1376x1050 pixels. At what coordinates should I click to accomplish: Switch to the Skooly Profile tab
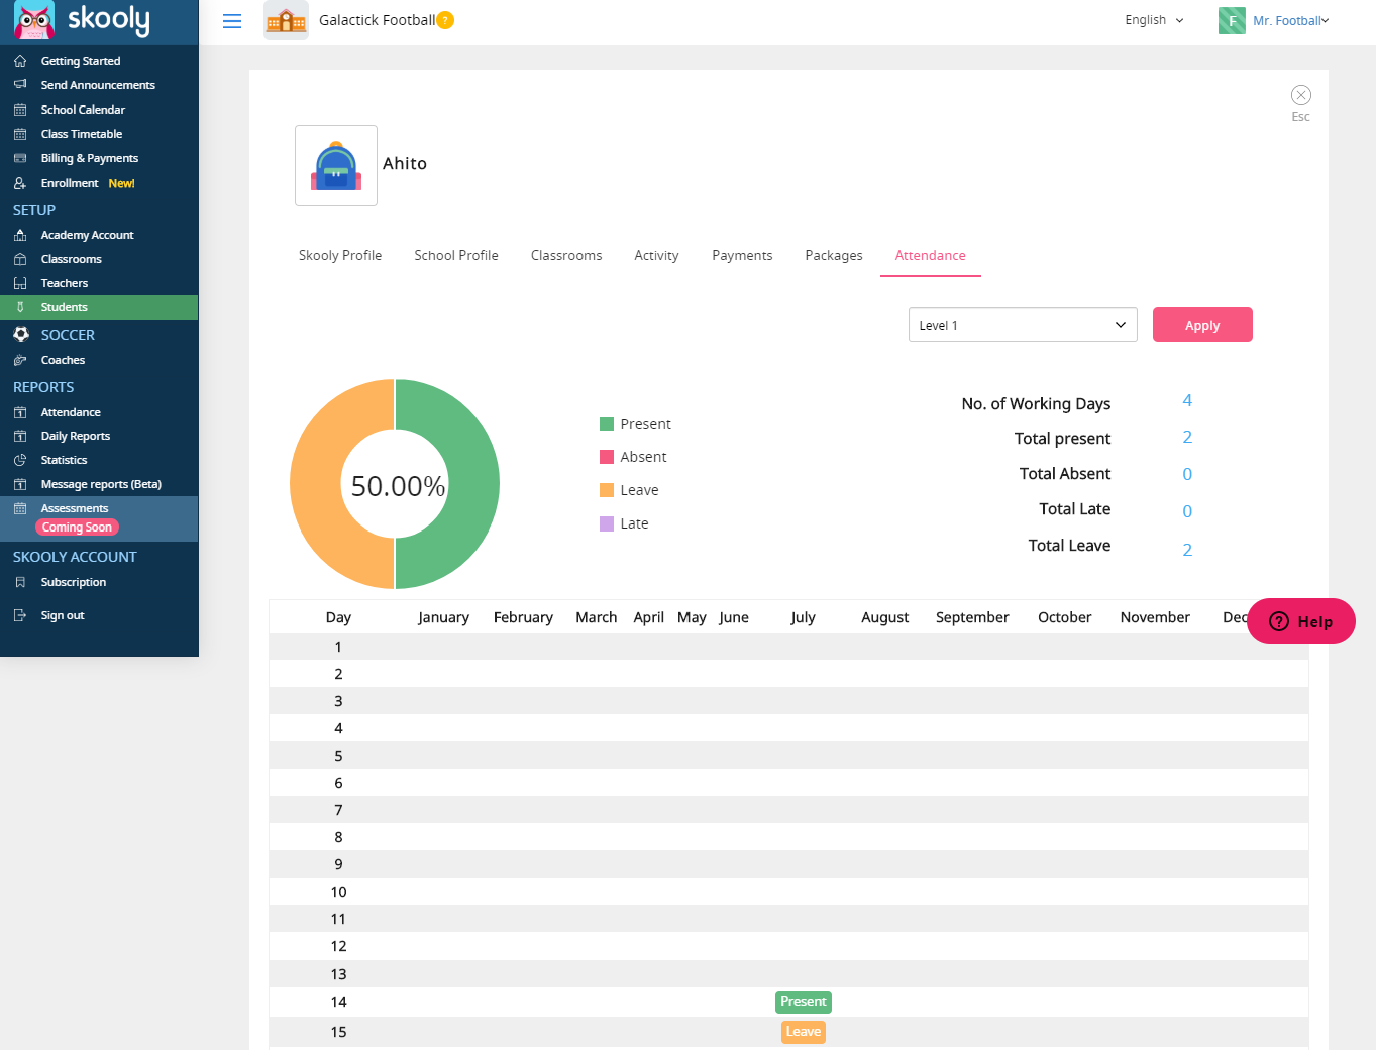(x=340, y=255)
